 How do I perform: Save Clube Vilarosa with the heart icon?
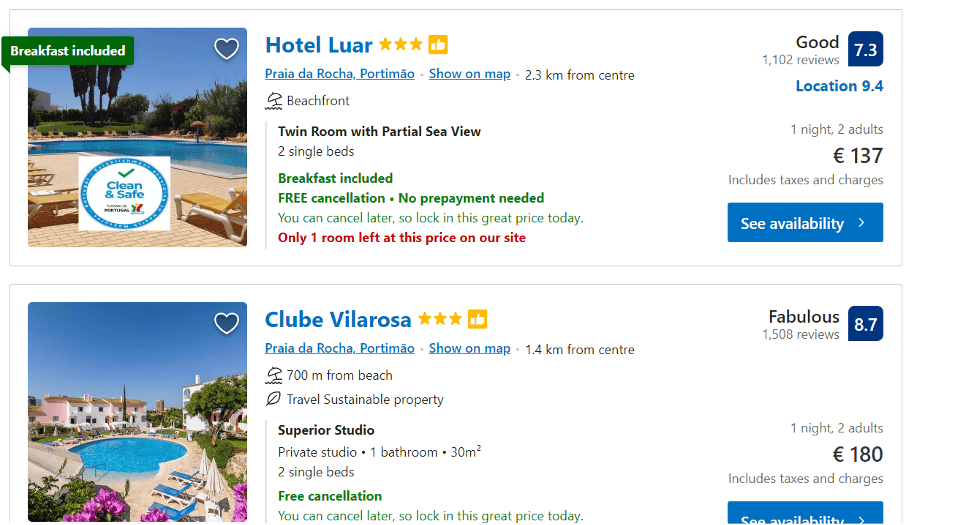[227, 323]
